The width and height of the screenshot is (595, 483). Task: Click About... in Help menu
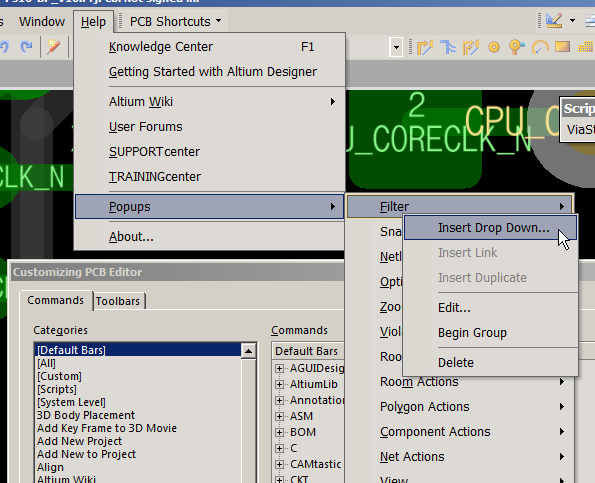pyautogui.click(x=210, y=237)
